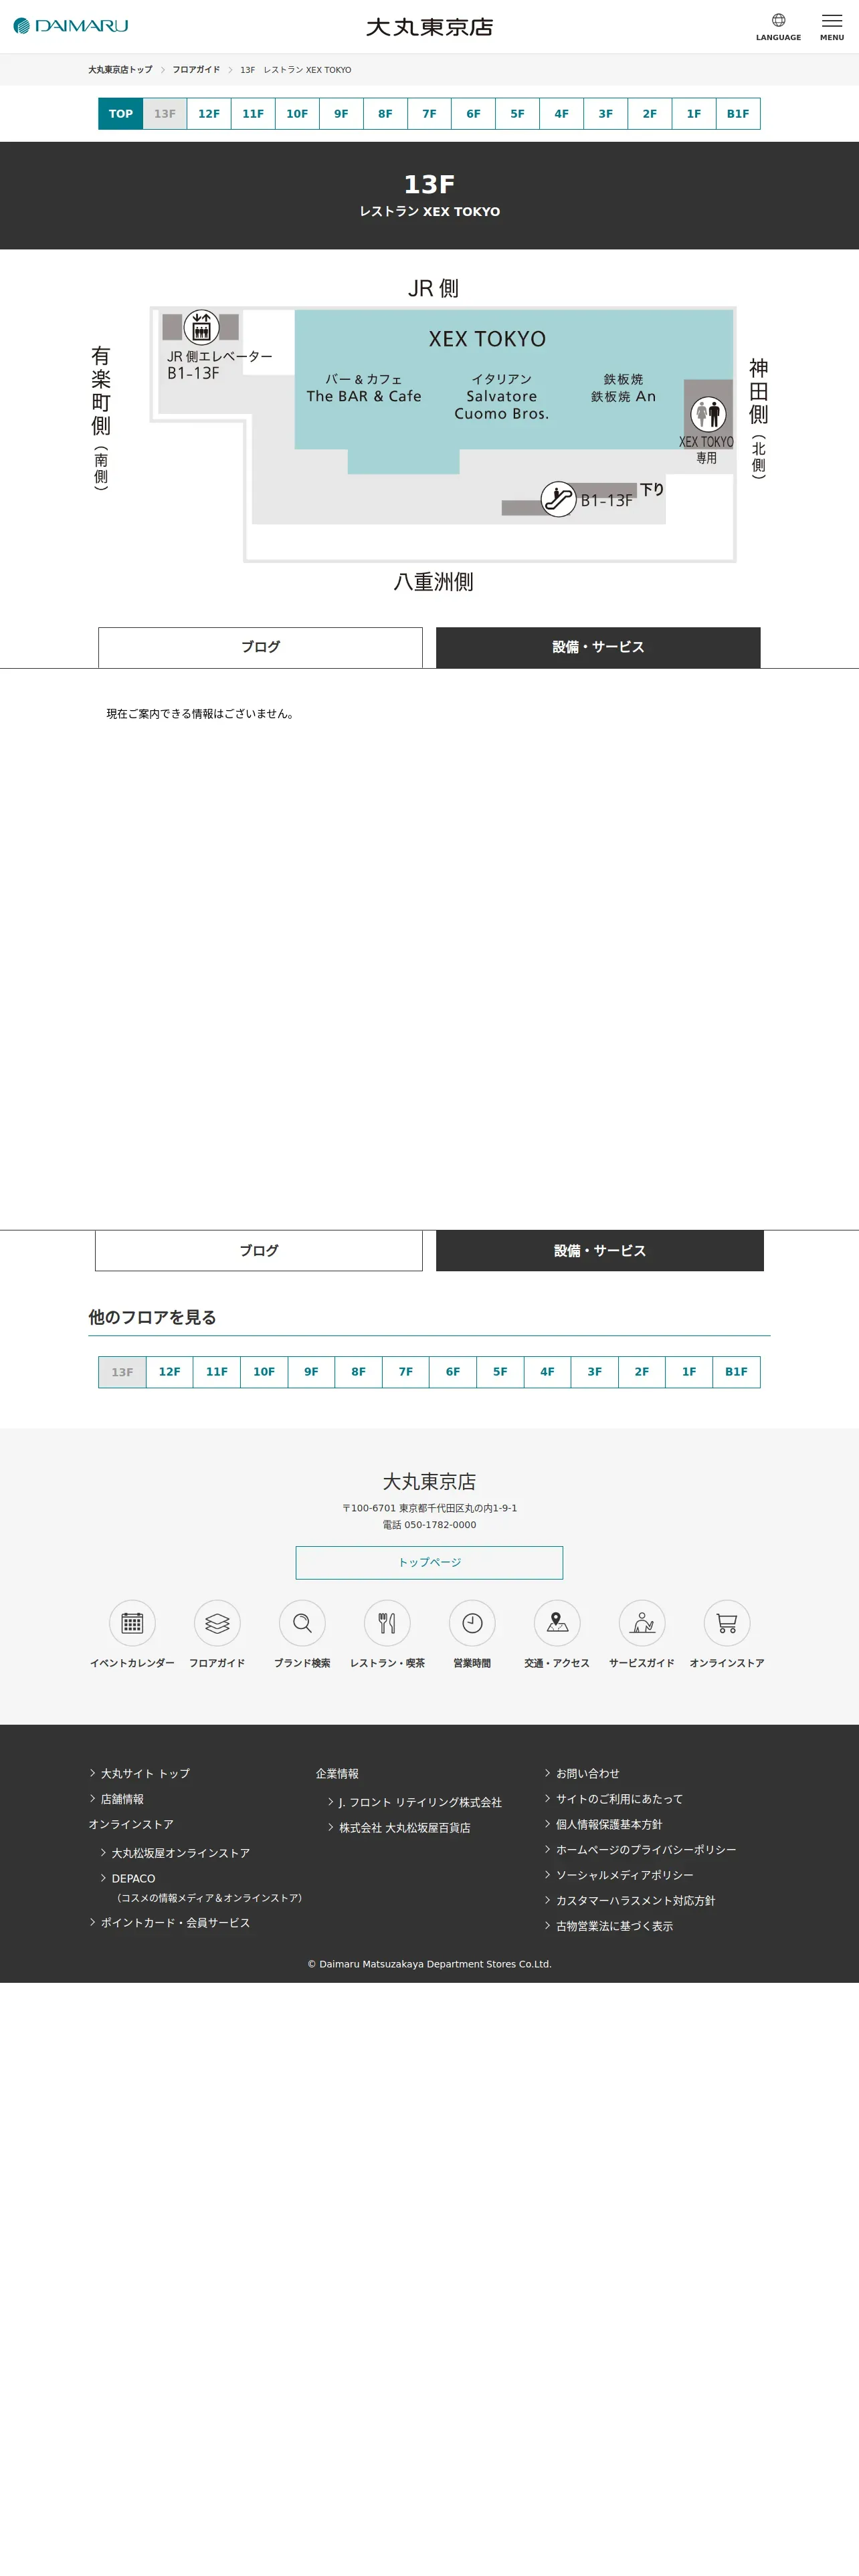Screen dimensions: 859x2576
Task: Select 1F in the other floors list
Action: 689,1372
